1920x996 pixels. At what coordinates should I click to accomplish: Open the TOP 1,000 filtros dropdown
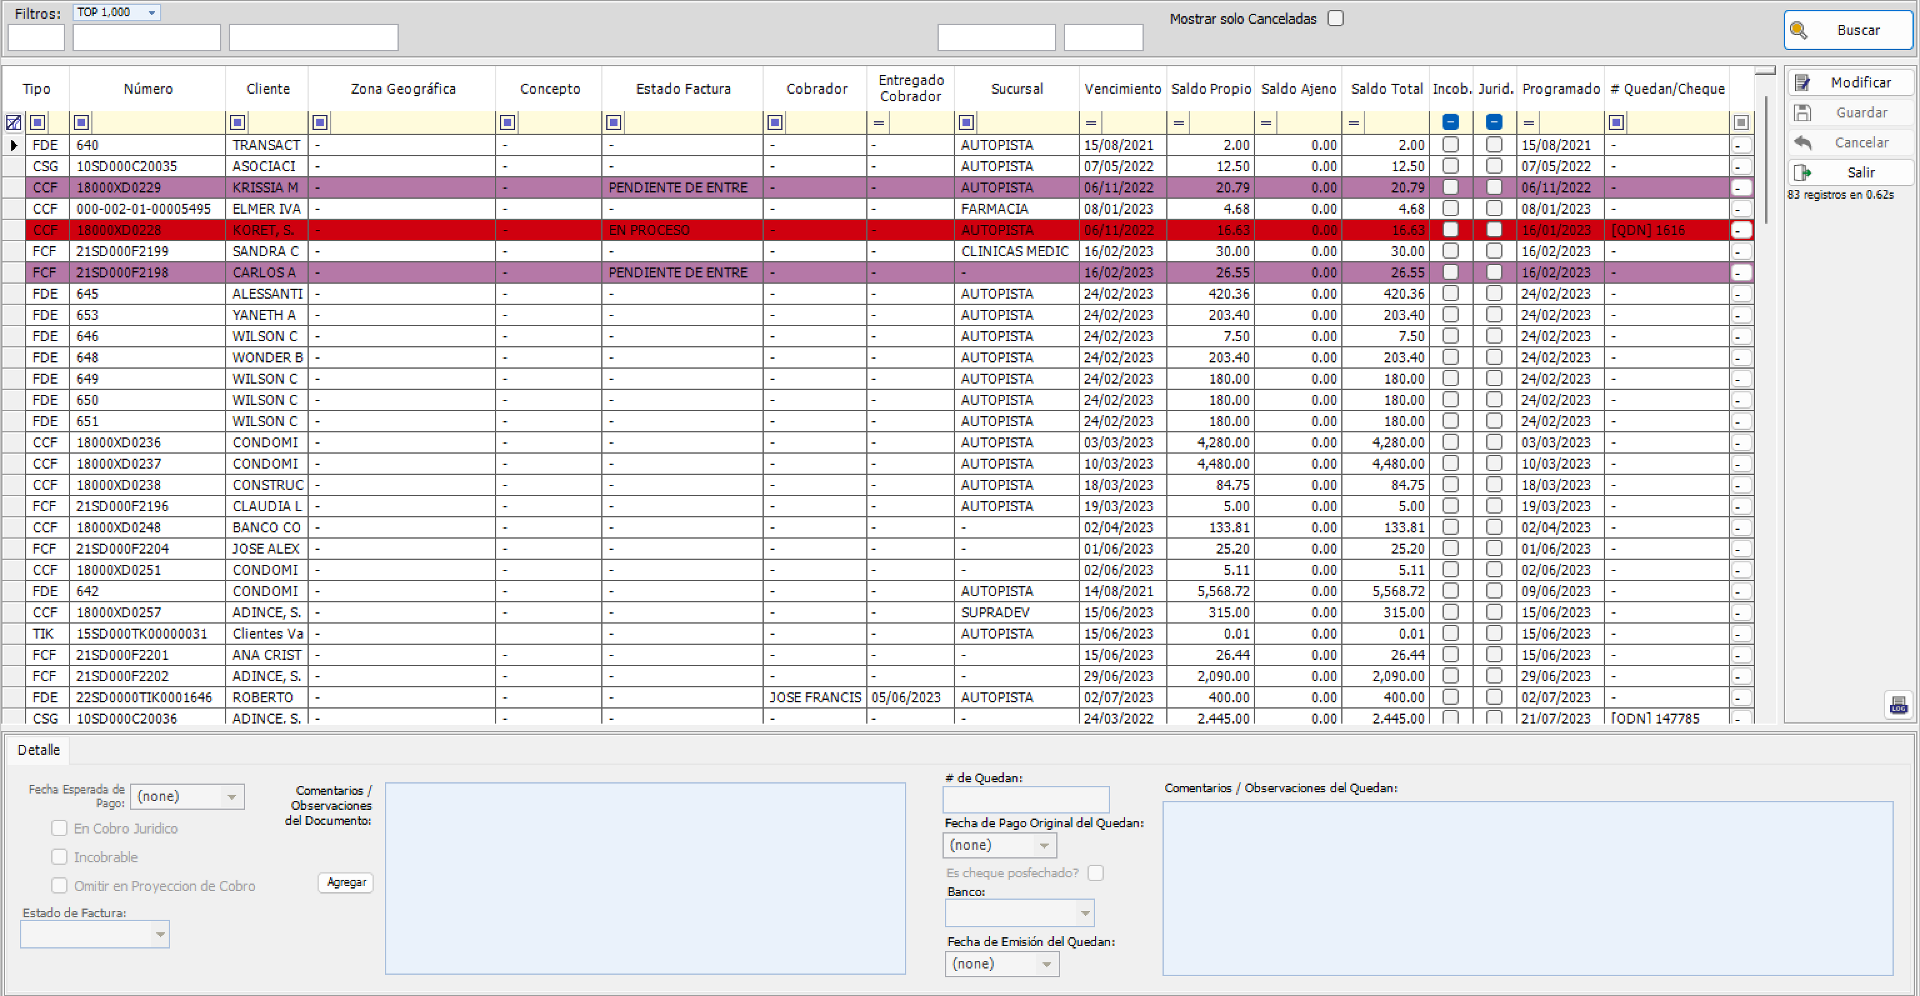pos(152,12)
